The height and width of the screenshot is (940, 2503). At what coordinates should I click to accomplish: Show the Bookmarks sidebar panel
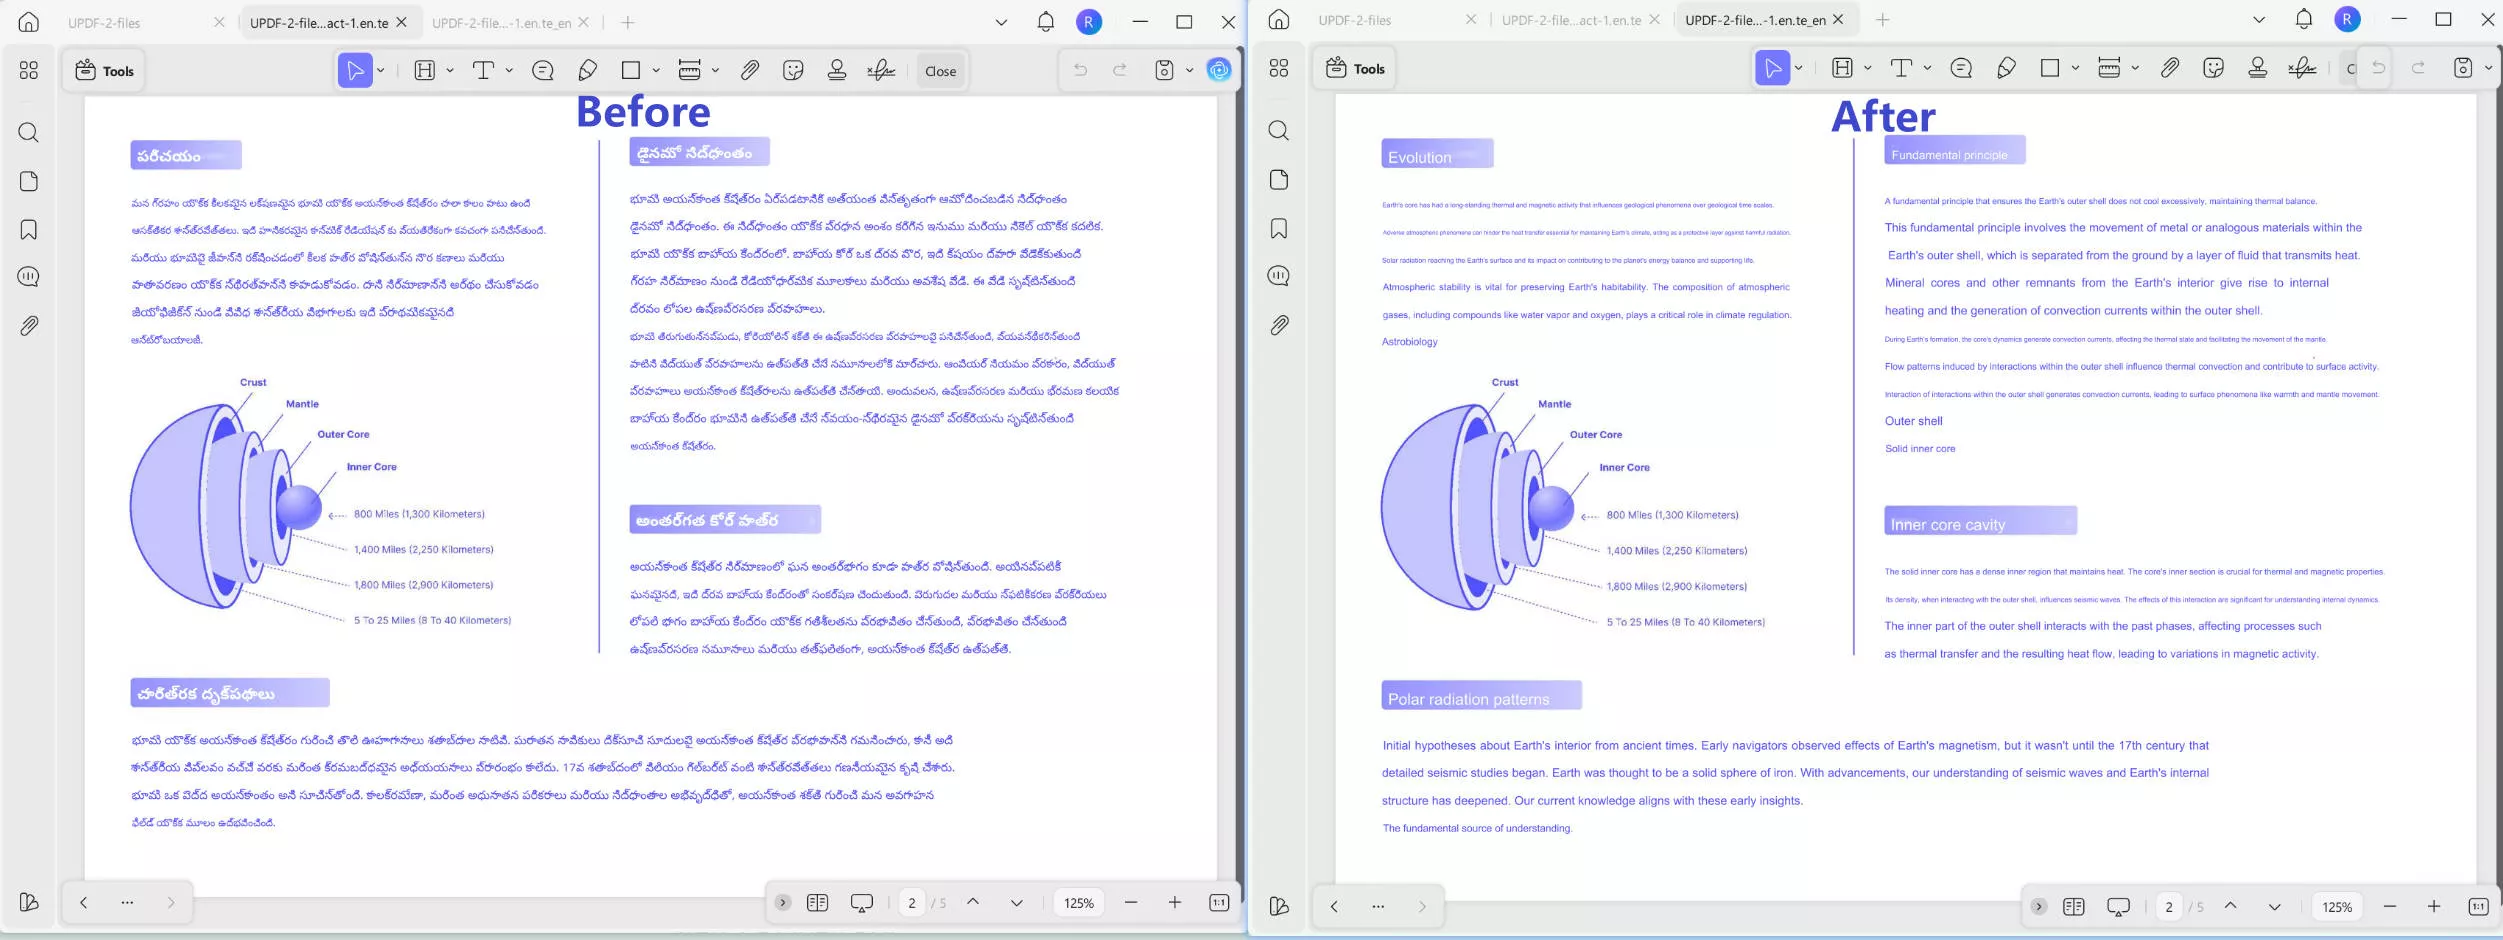click(x=28, y=228)
